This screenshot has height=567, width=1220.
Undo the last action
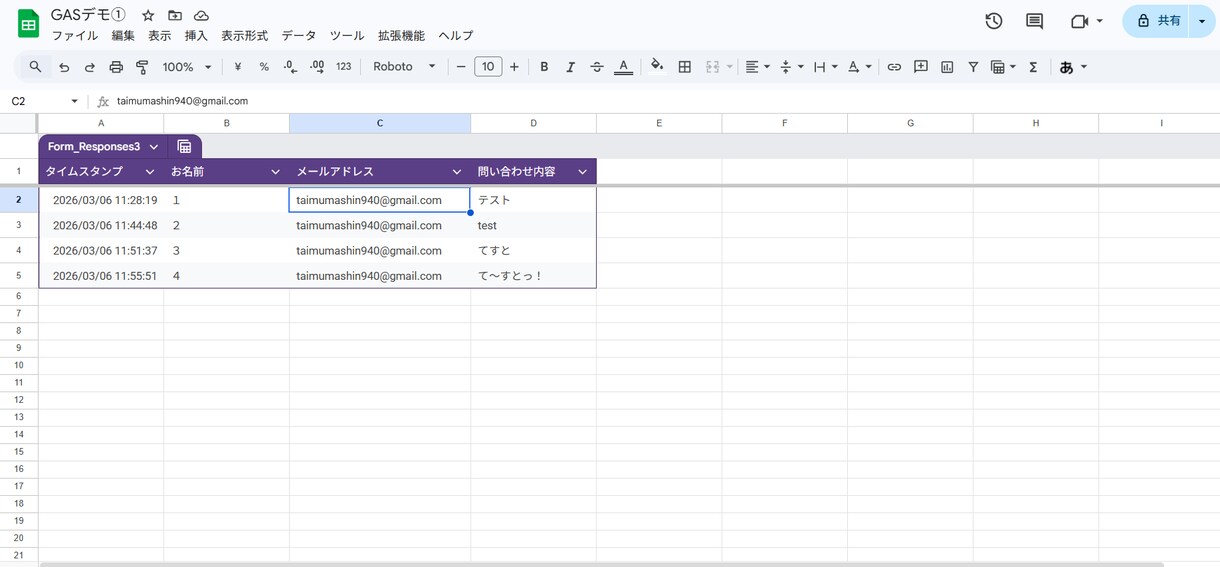[x=64, y=67]
